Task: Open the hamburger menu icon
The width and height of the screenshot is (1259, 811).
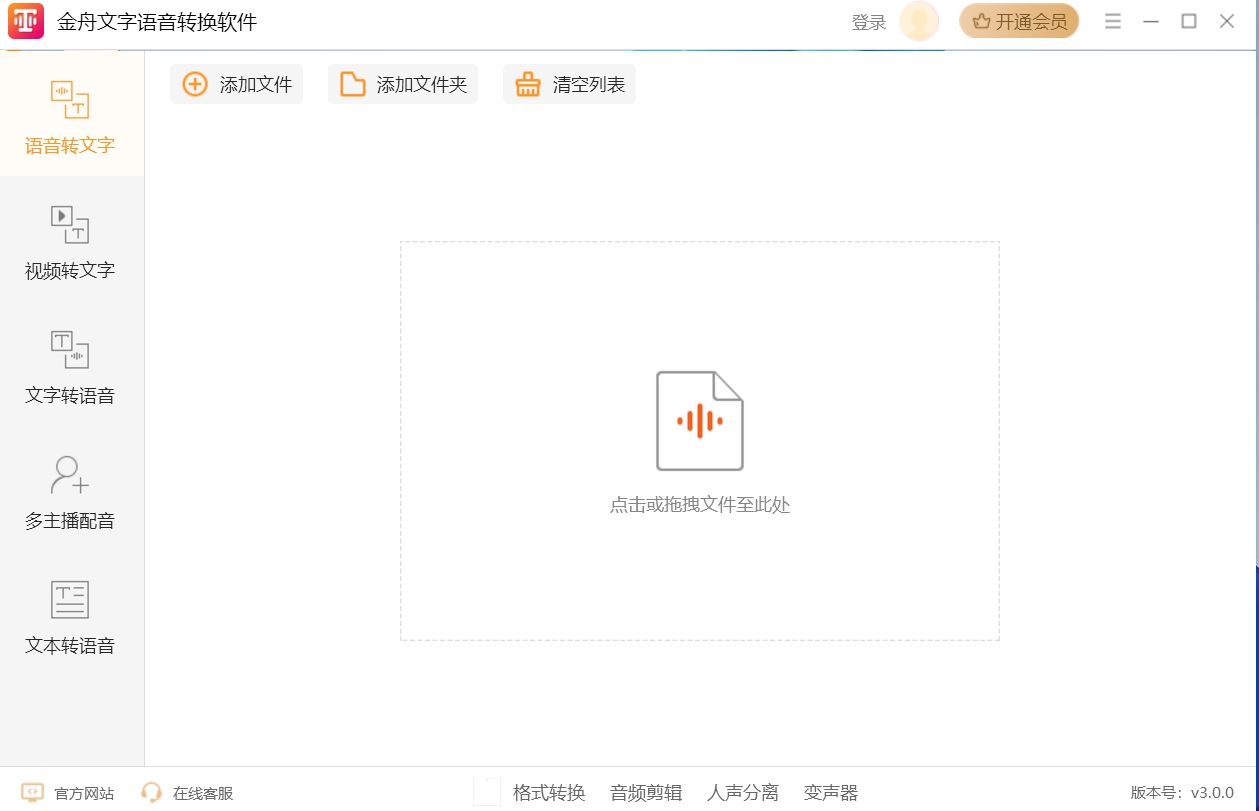Action: coord(1112,22)
